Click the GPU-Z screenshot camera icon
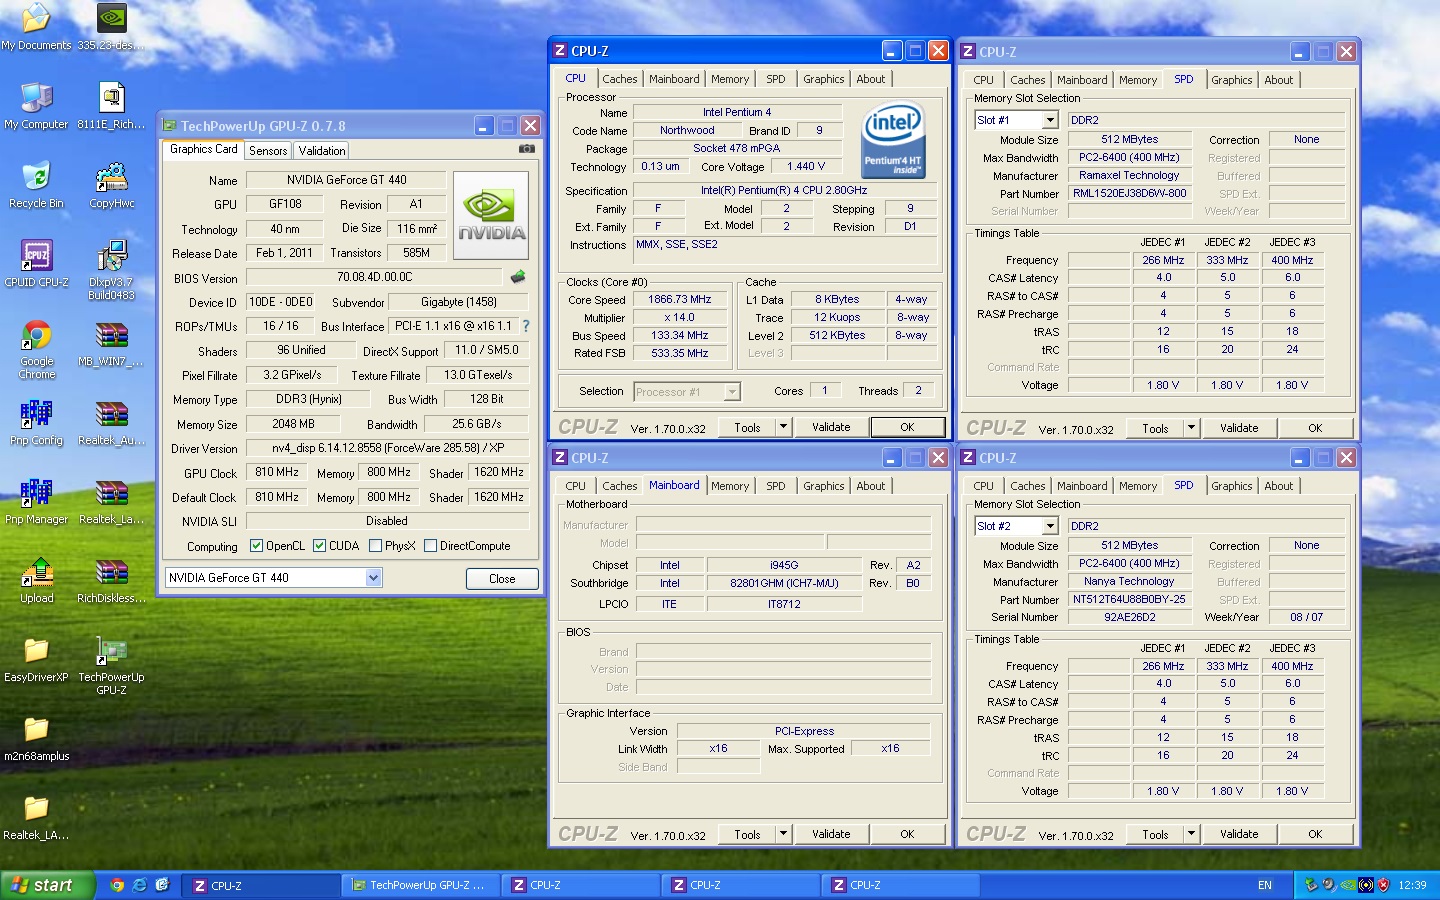The width and height of the screenshot is (1440, 900). 526,149
